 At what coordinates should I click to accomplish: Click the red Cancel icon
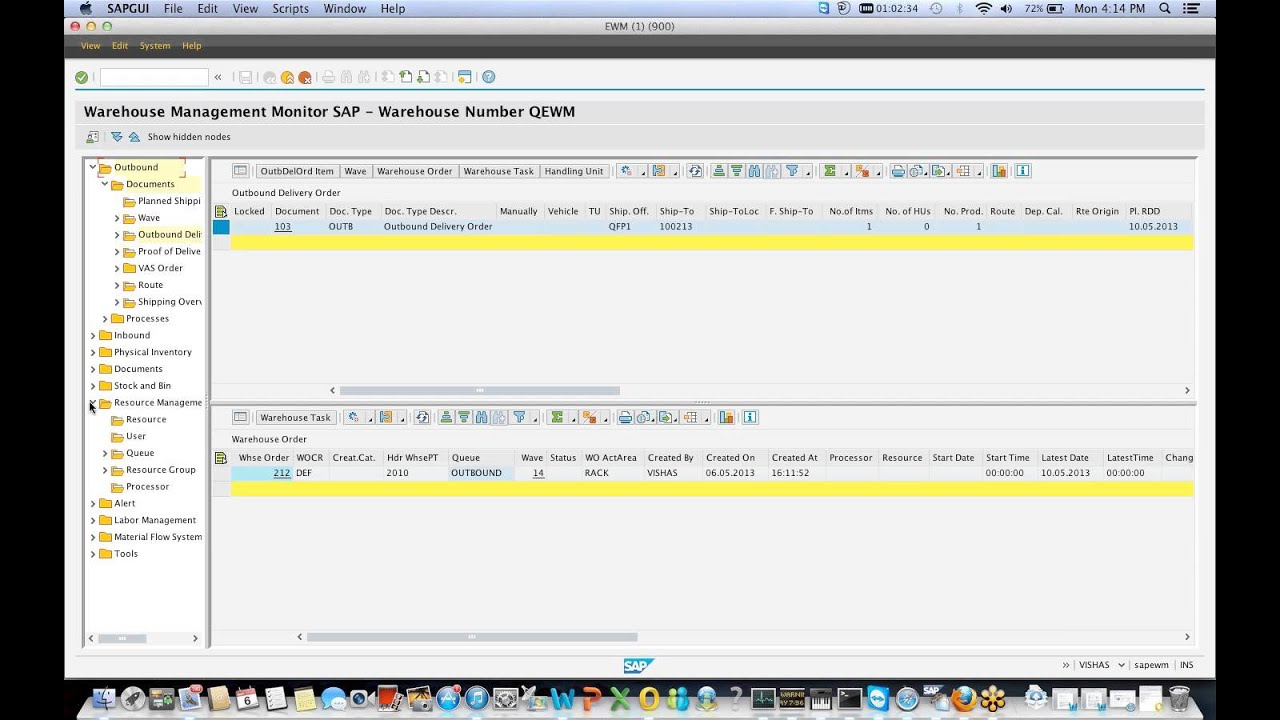pos(305,77)
